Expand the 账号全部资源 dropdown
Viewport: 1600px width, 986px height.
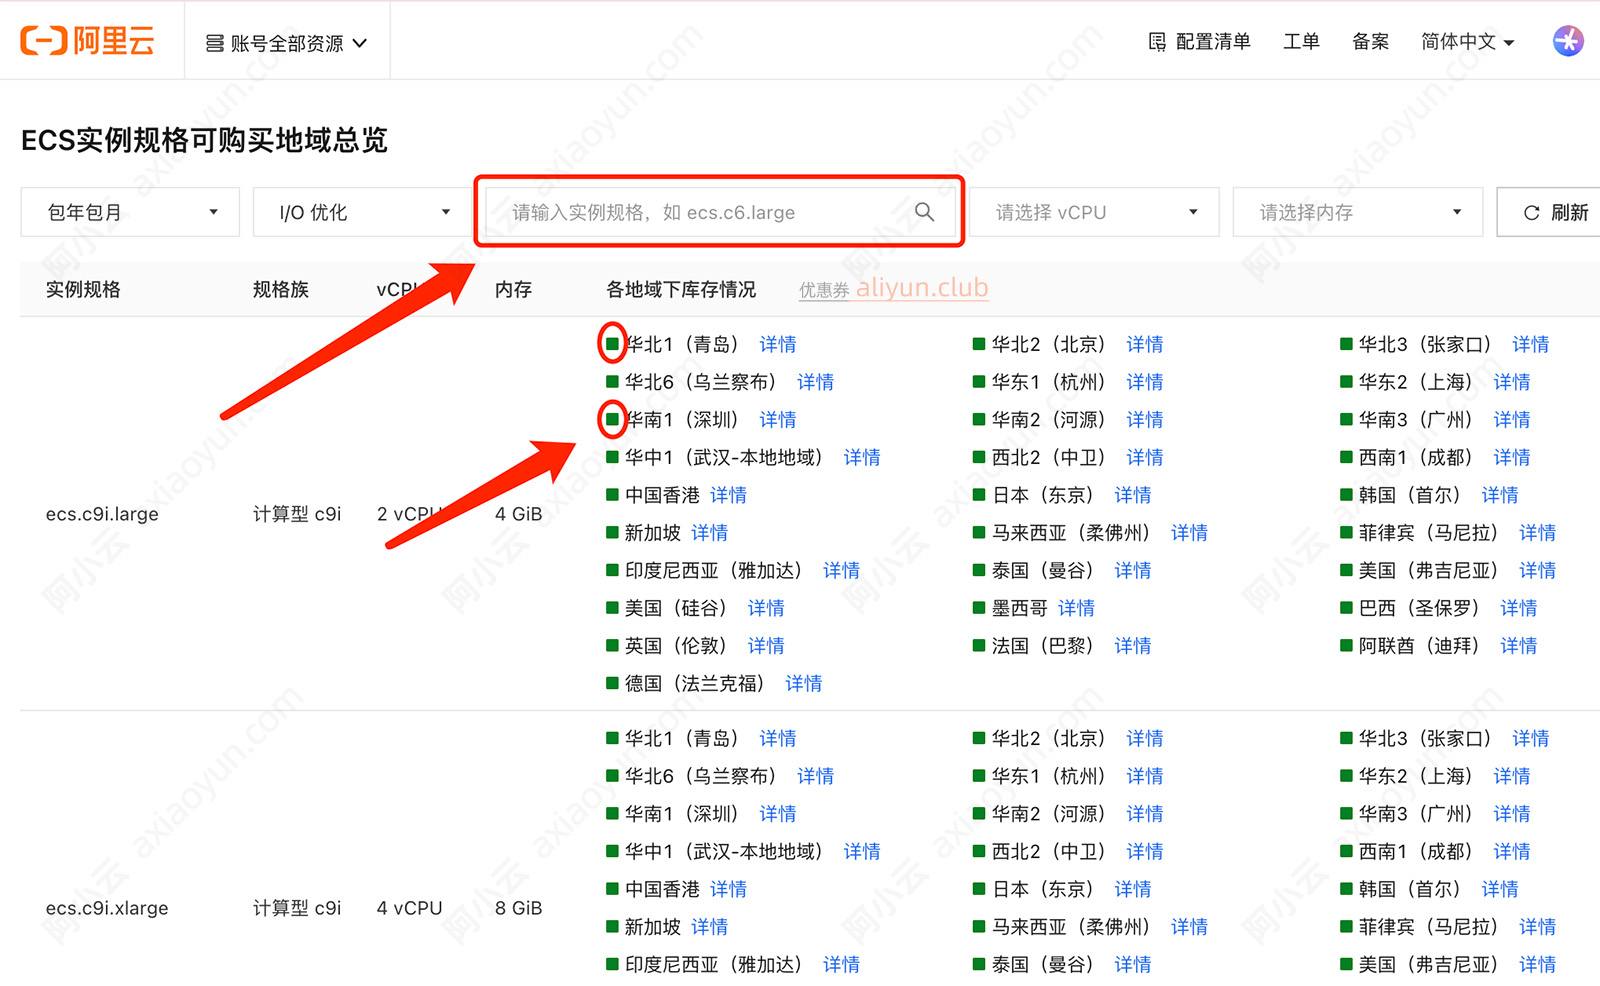pyautogui.click(x=287, y=43)
